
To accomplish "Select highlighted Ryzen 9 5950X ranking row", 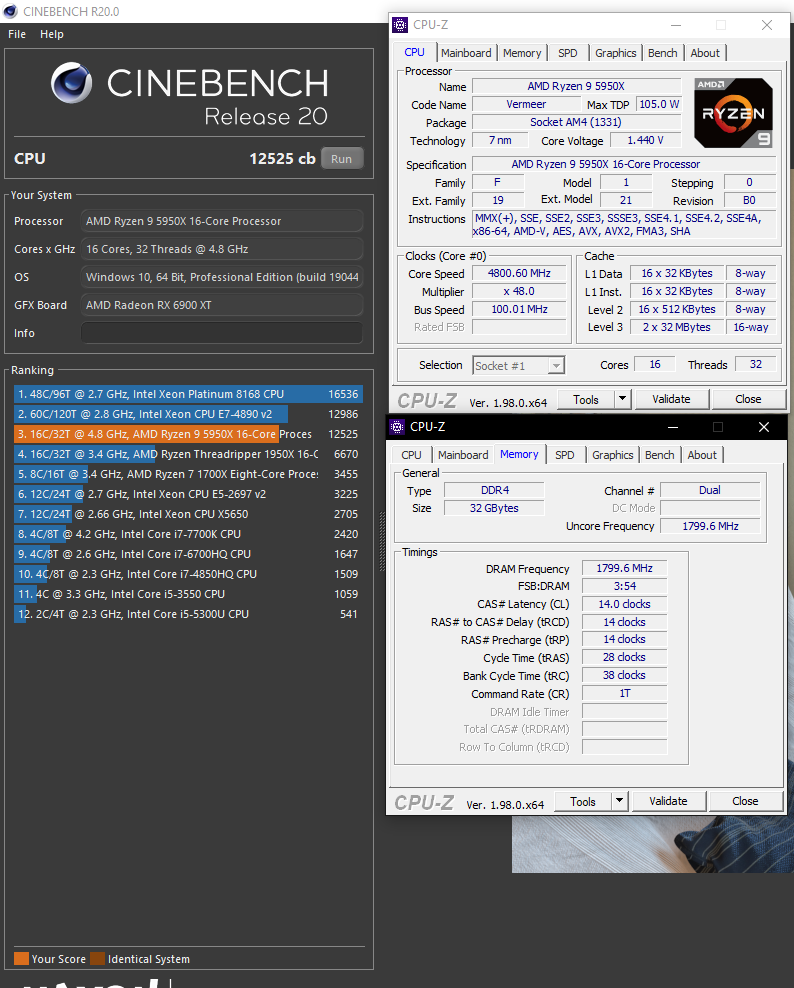I will (x=188, y=434).
